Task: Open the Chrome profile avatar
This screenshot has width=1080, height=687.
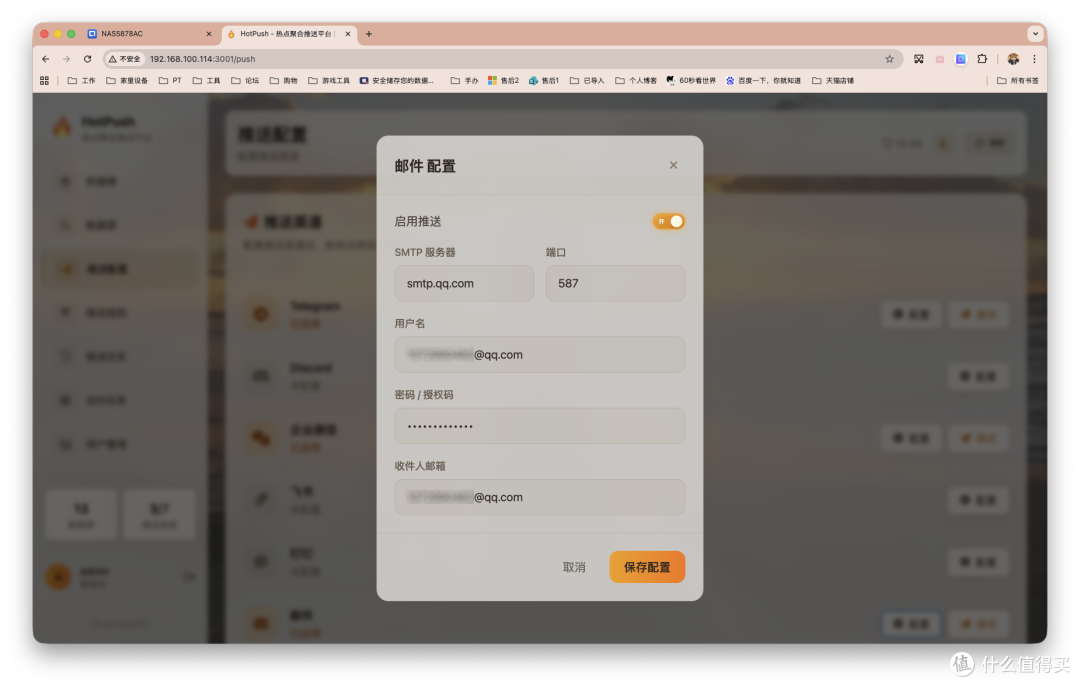Action: click(x=1013, y=59)
